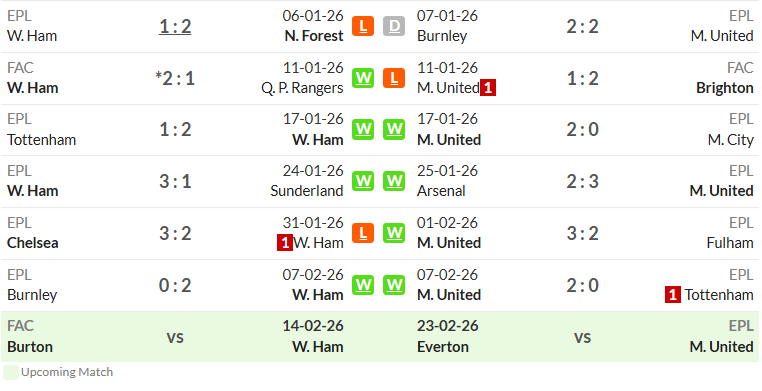Click the orange L badge beside M. United 11-01-26
Image resolution: width=762 pixels, height=391 pixels.
394,78
